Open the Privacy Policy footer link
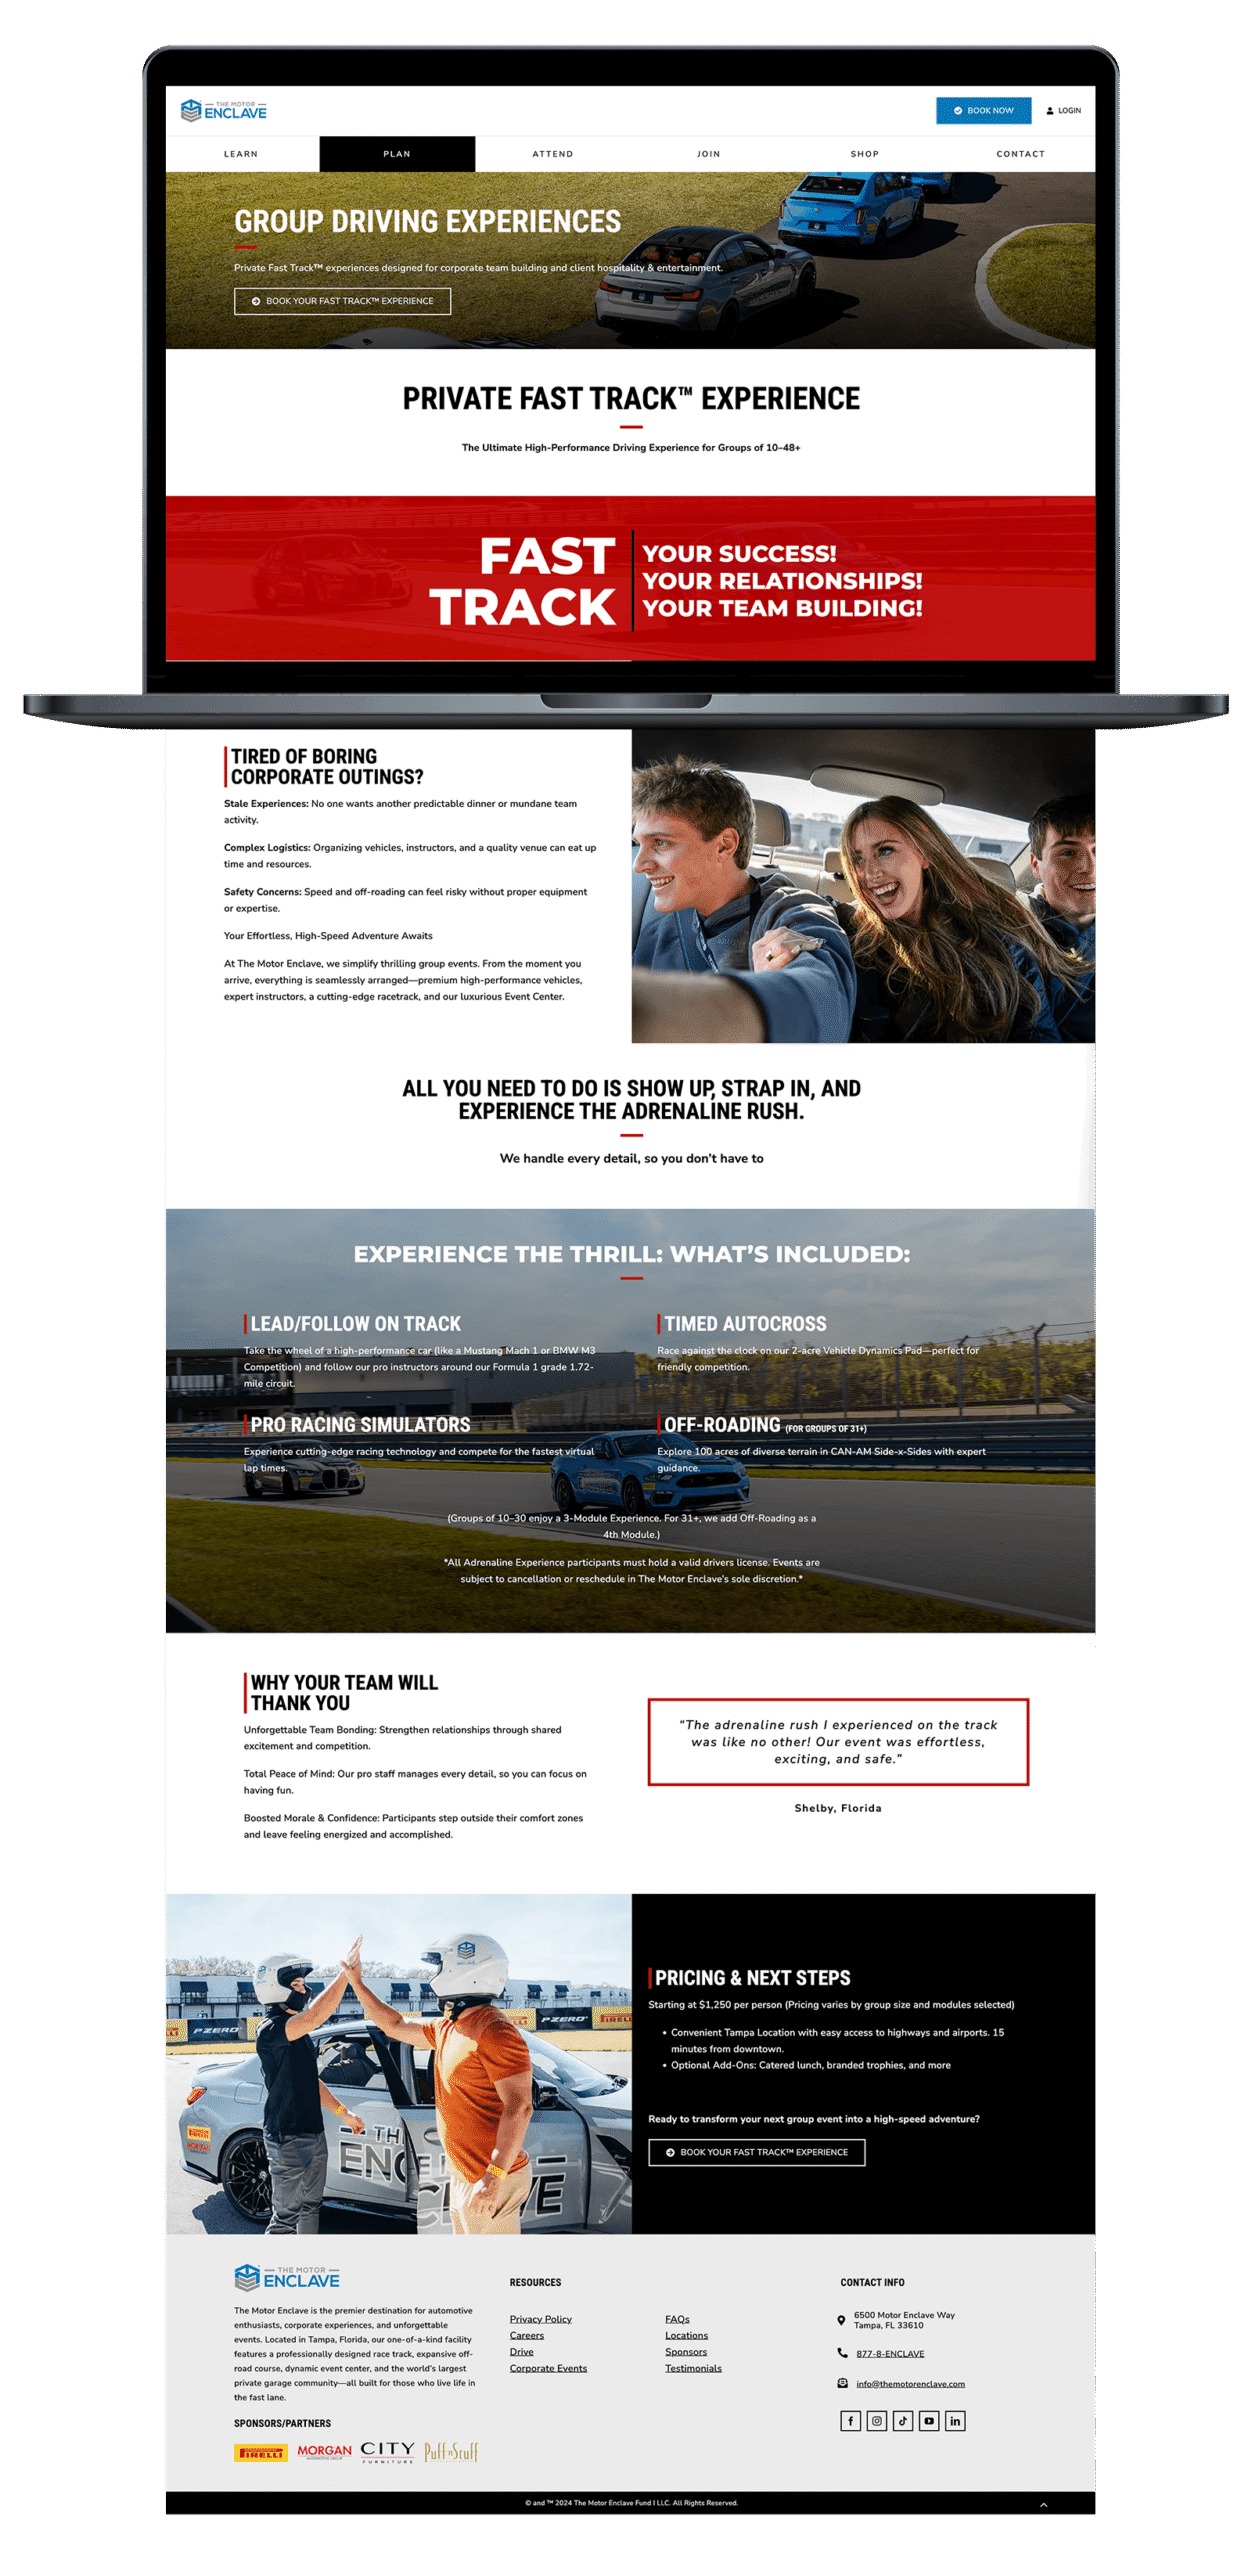 (x=540, y=2319)
